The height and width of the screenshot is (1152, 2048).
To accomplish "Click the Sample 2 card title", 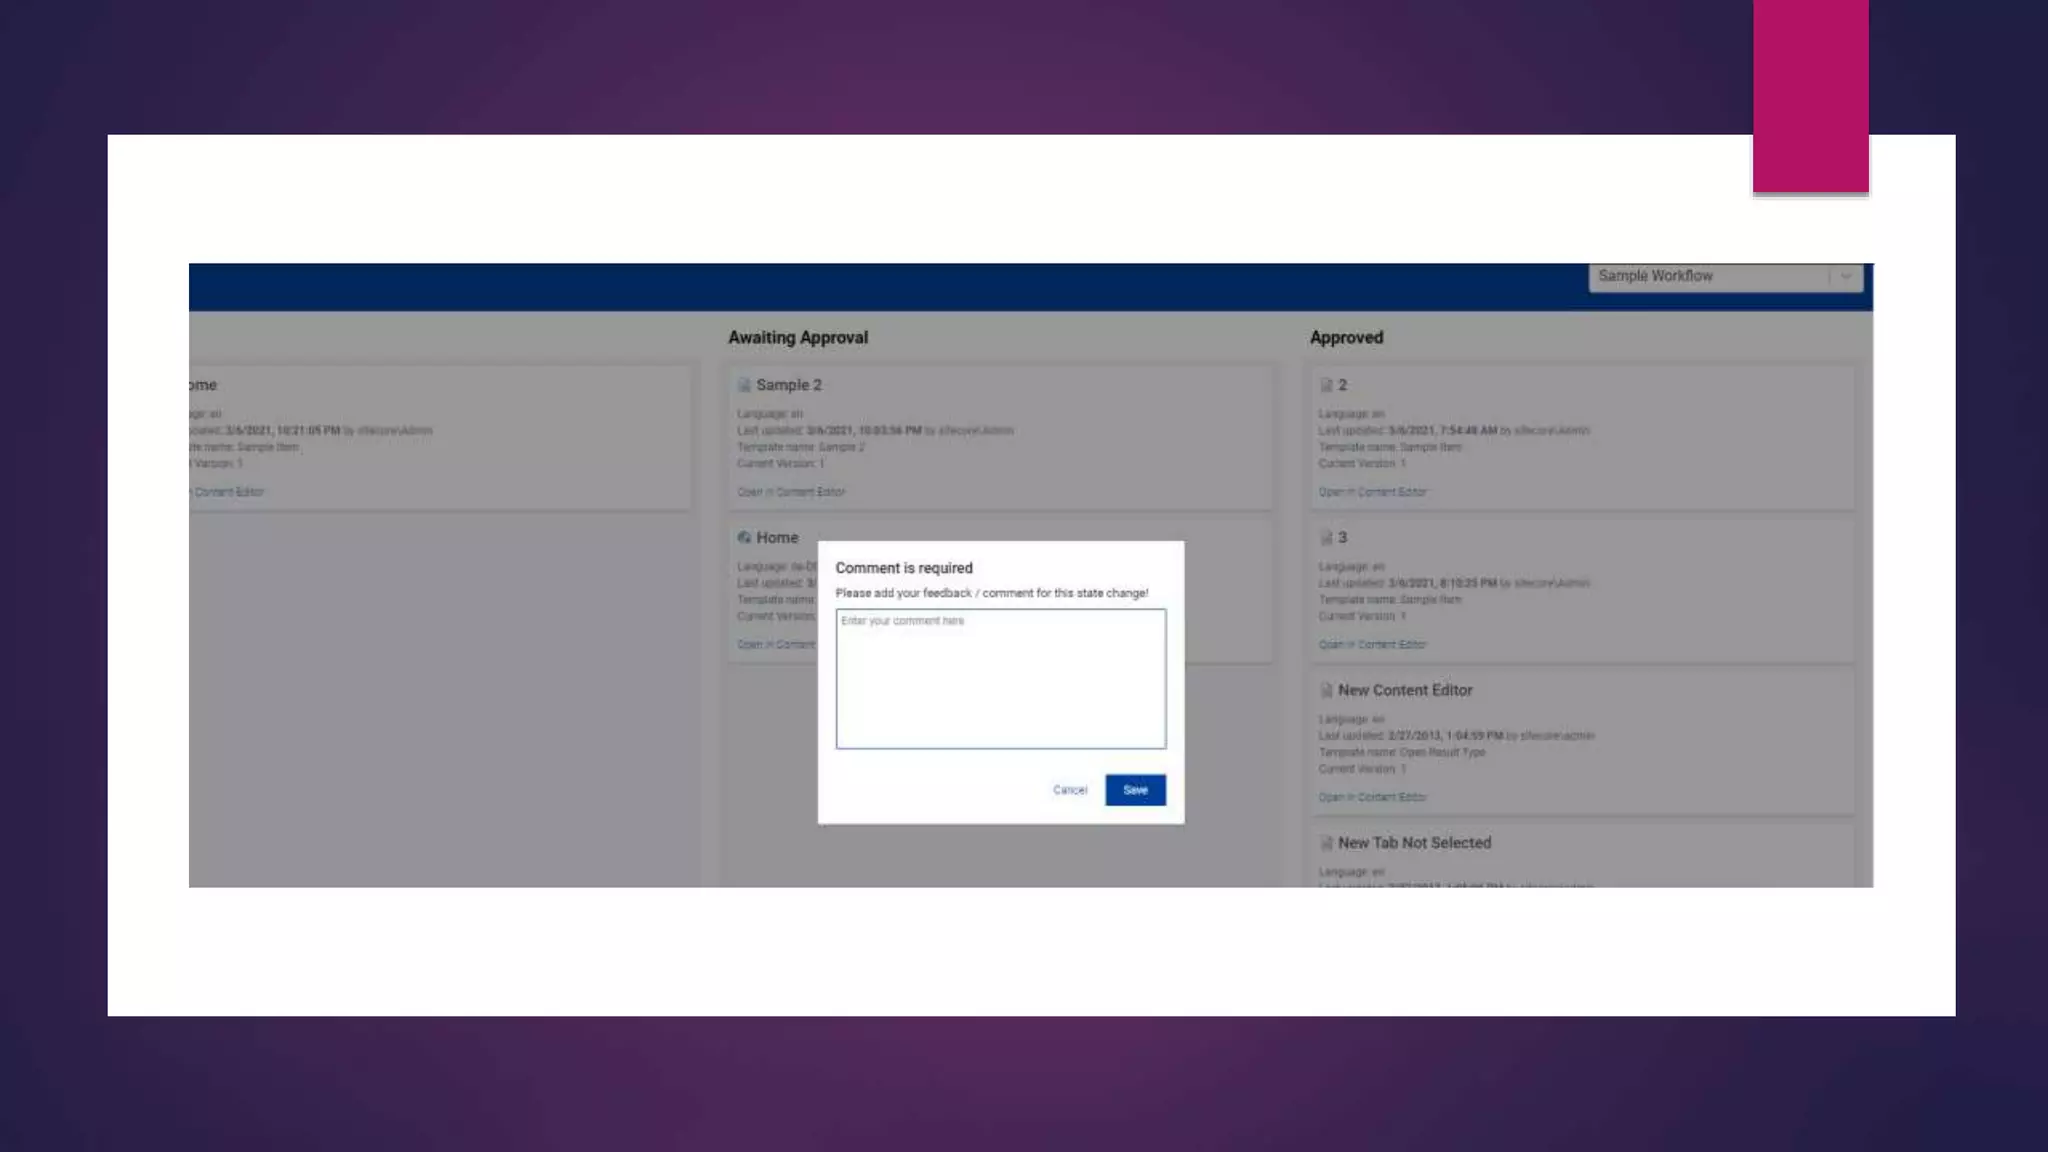I will coord(788,385).
